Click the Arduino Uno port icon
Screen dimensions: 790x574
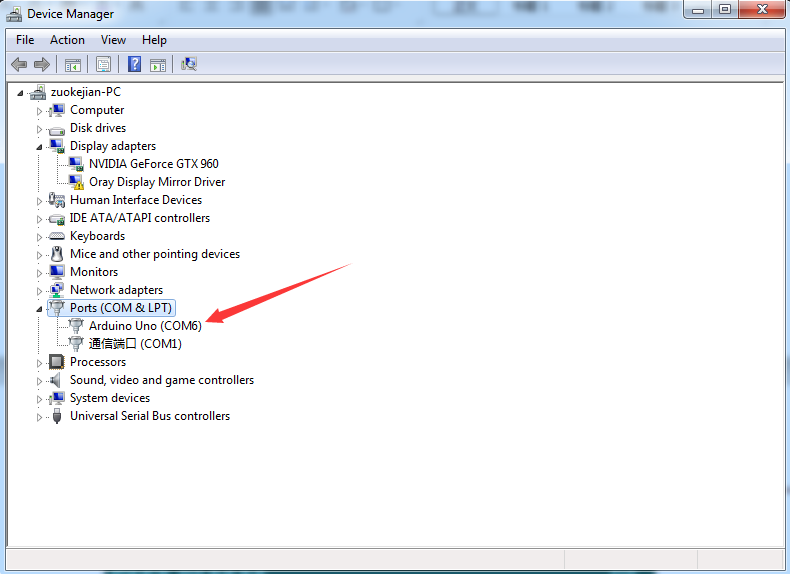[76, 326]
